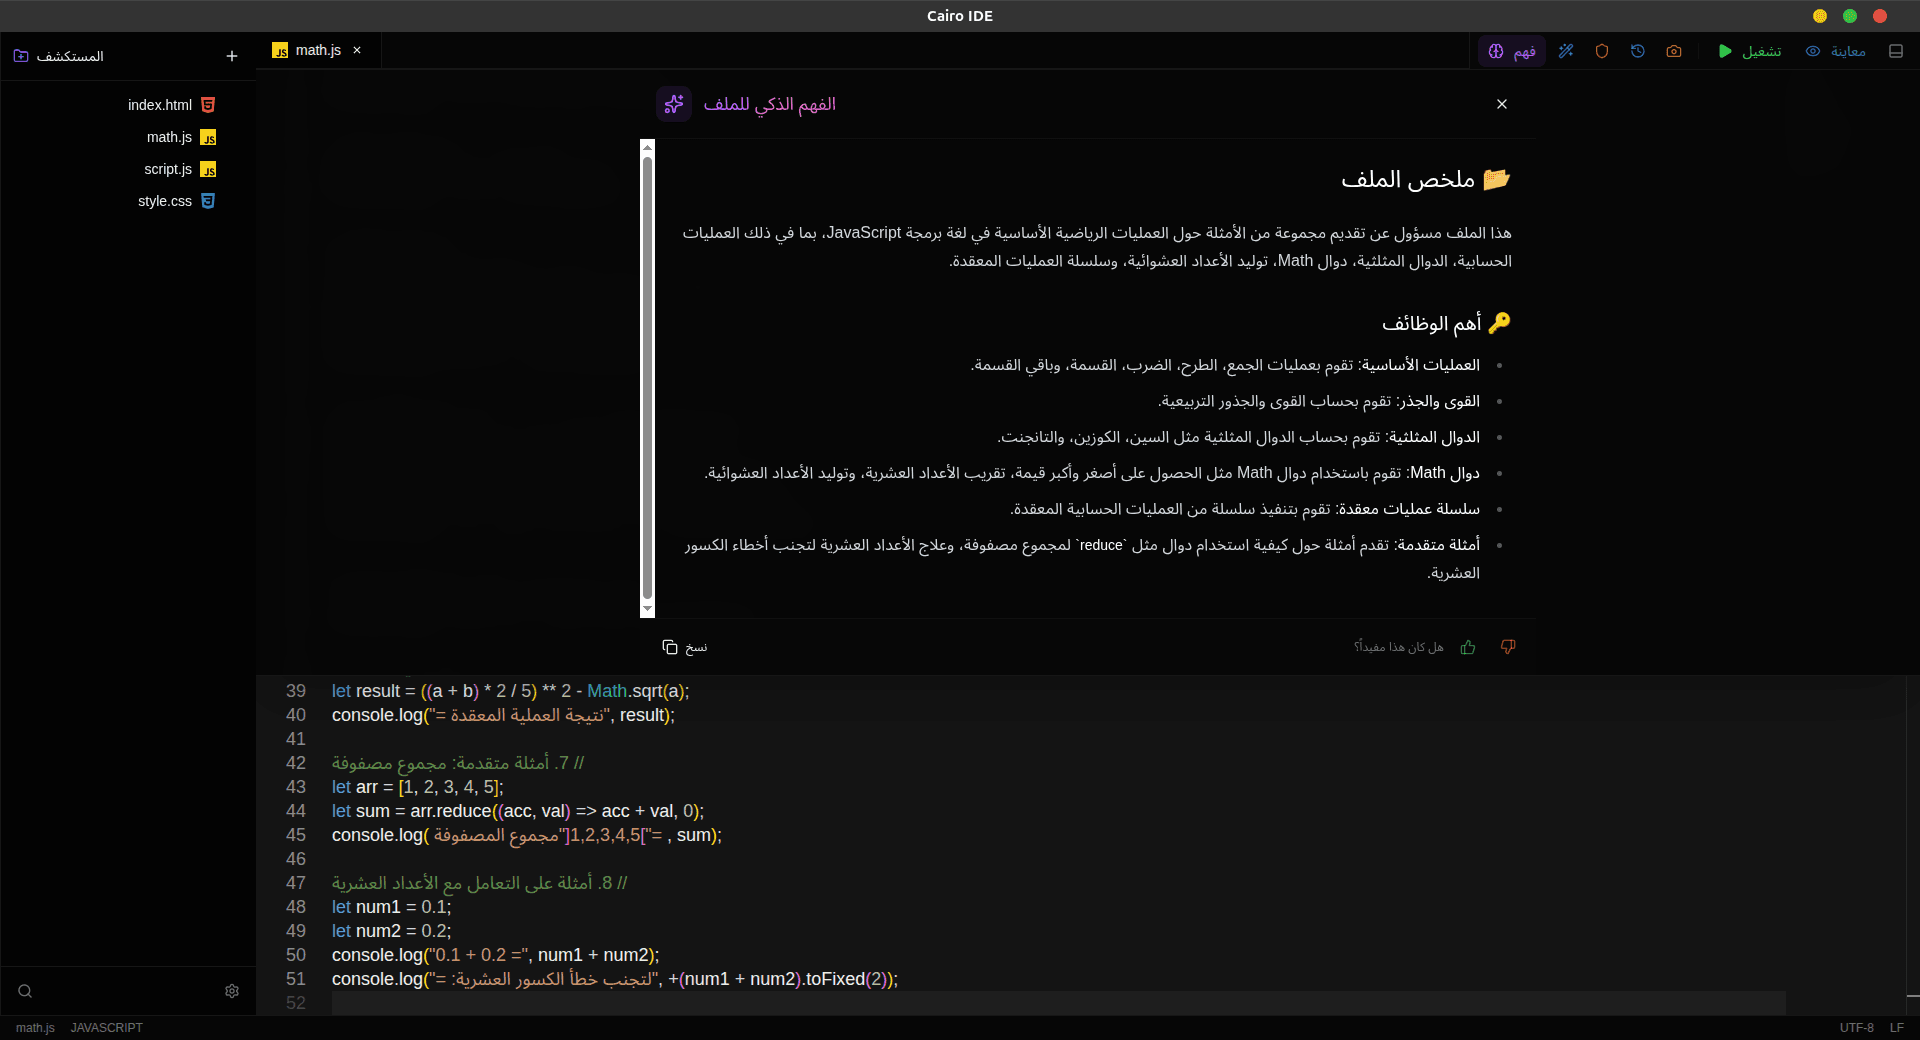1920x1040 pixels.
Task: Close the smart file understanding panel
Action: click(1502, 104)
